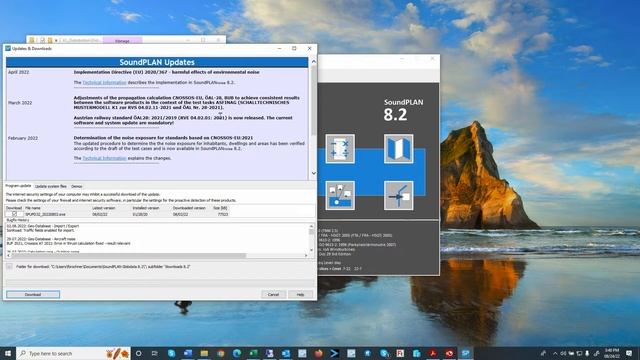Open the yellow File Explorer taskbar icon

pyautogui.click(x=204, y=353)
